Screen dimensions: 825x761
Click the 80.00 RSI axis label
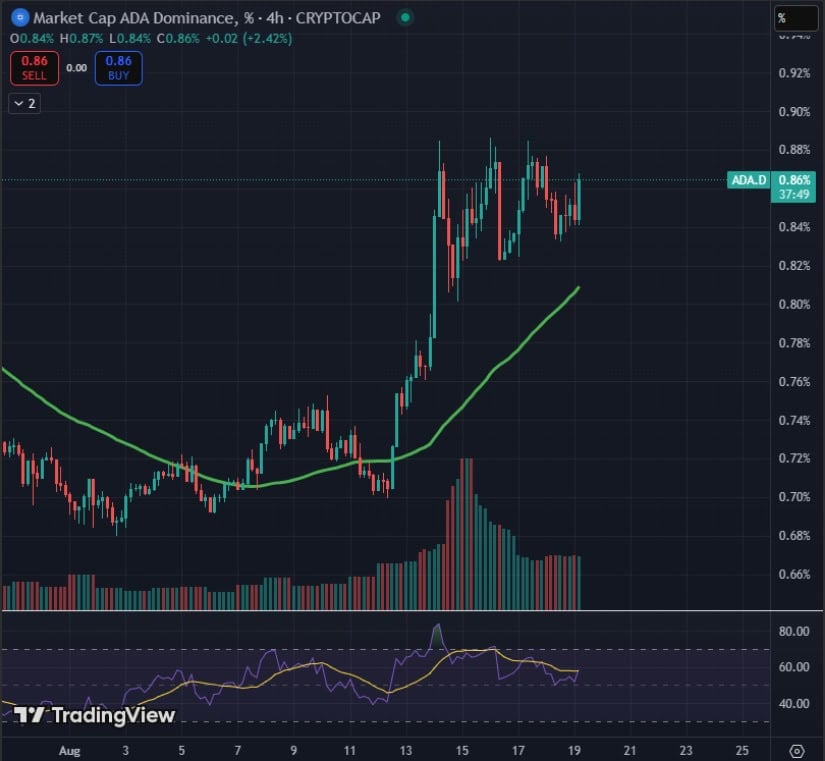point(794,631)
